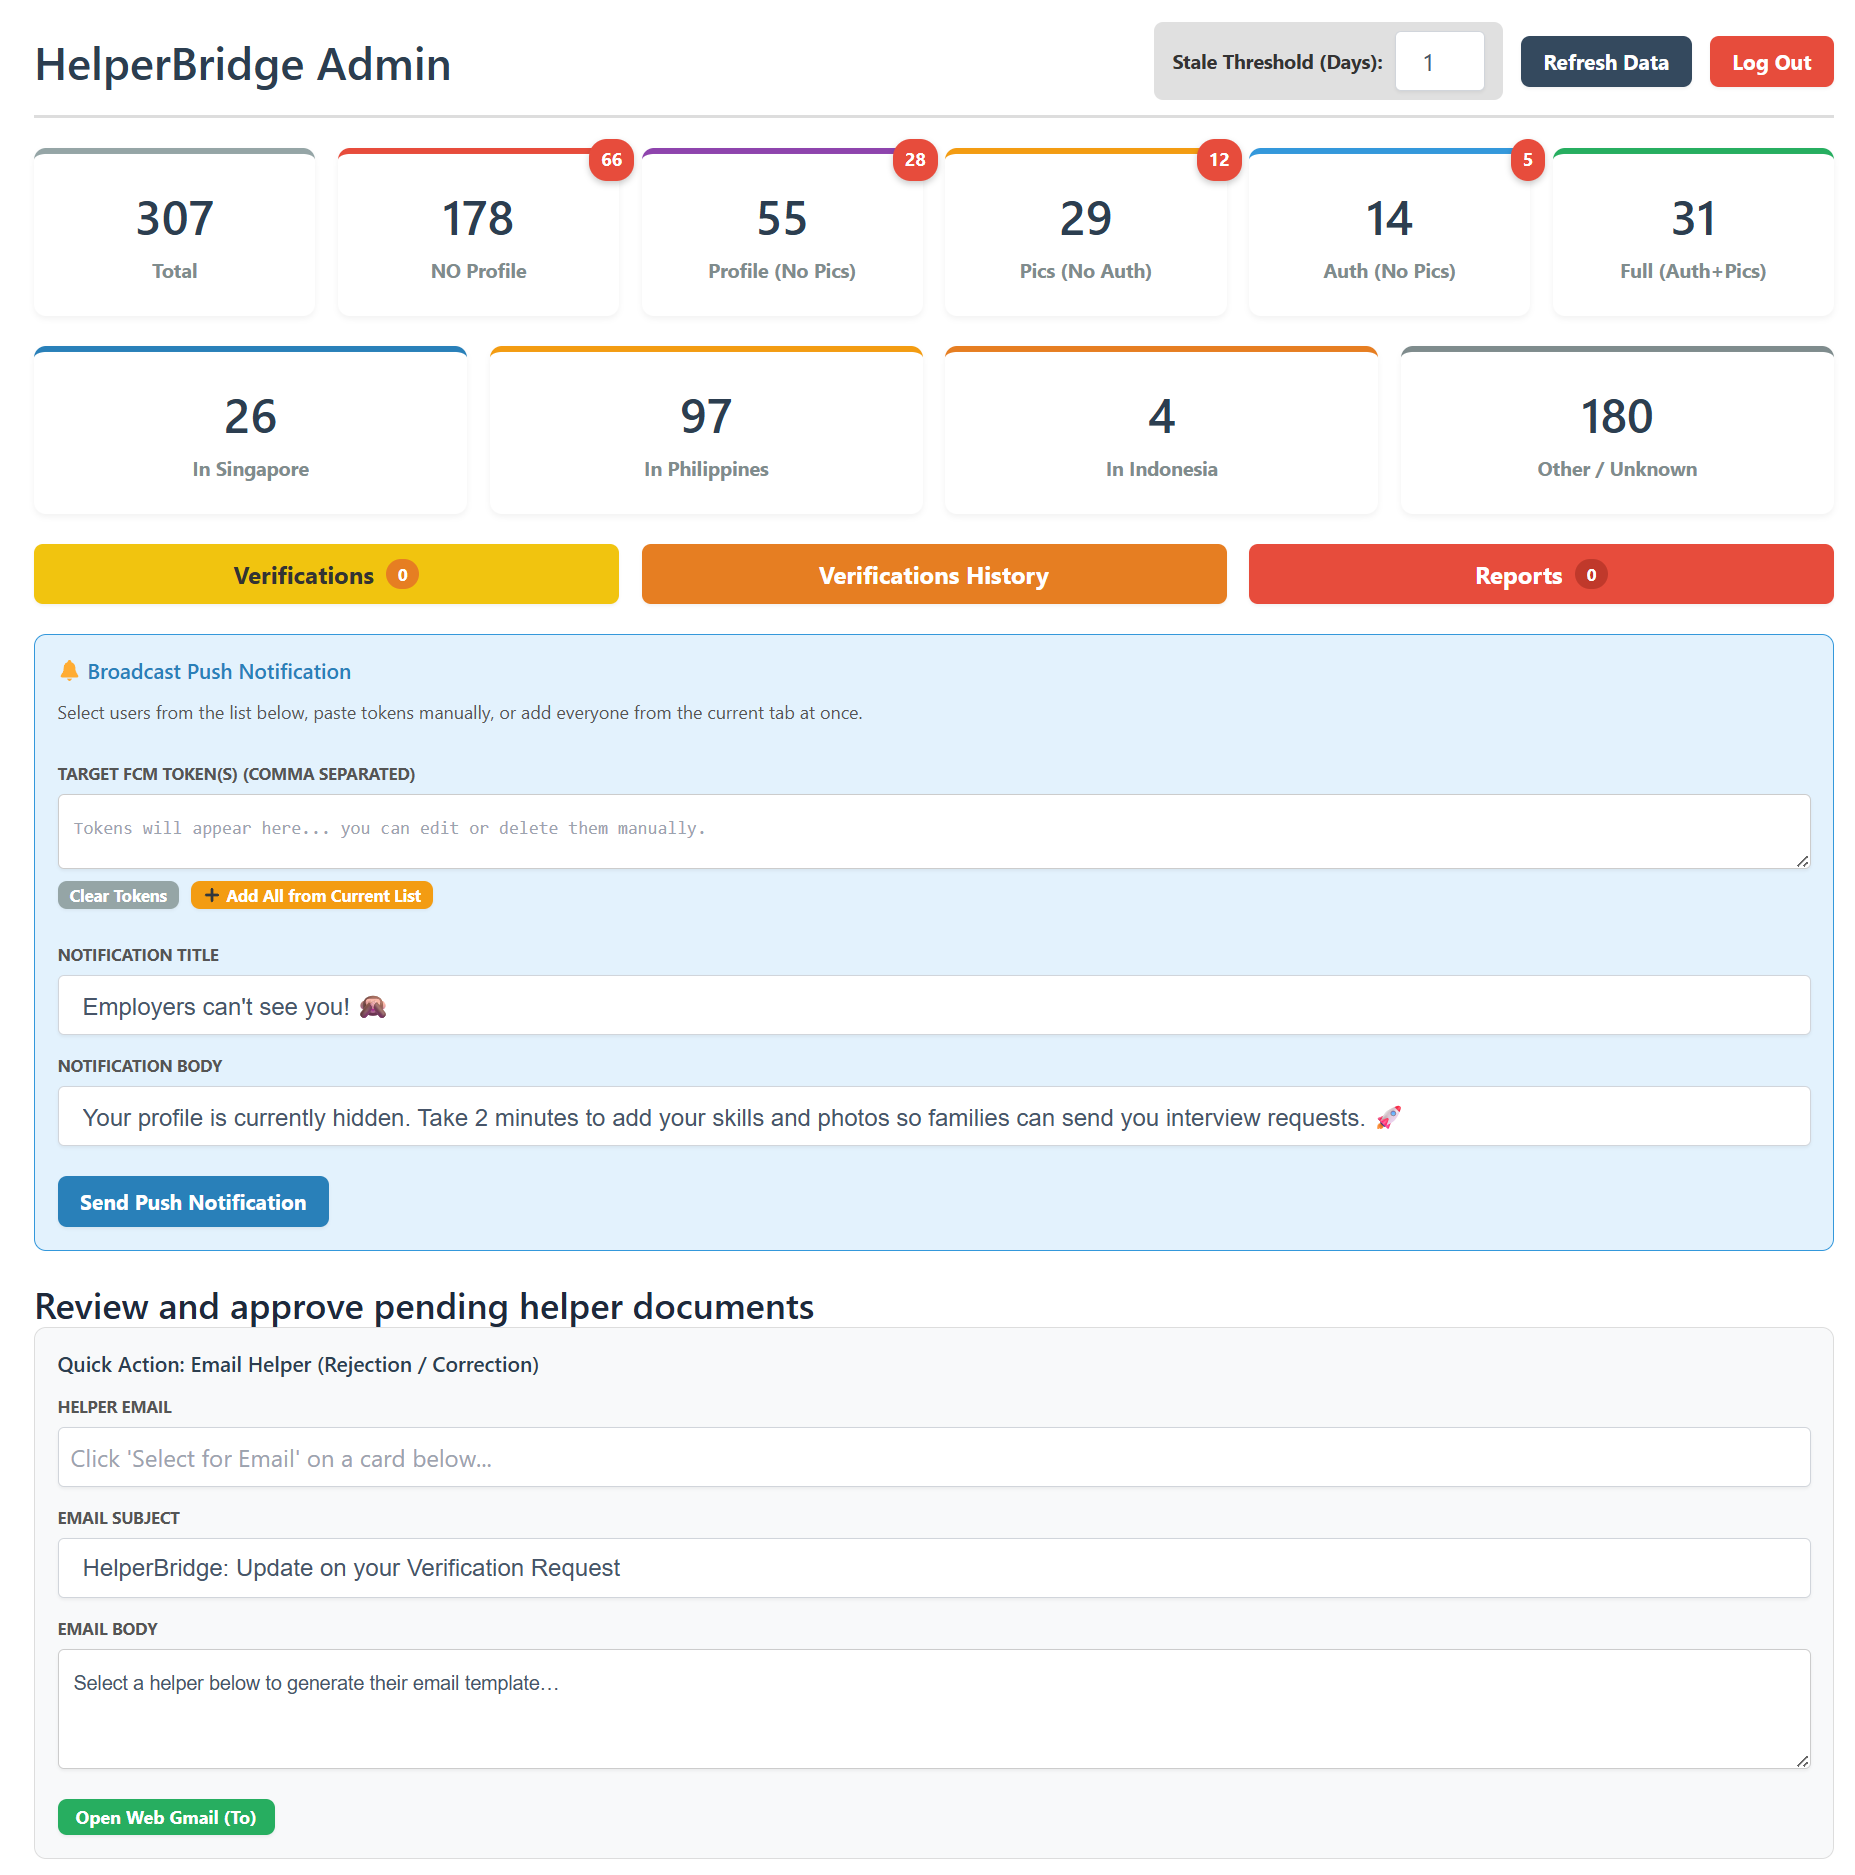This screenshot has width=1855, height=1875.
Task: Filter by In Singapore card
Action: [251, 431]
